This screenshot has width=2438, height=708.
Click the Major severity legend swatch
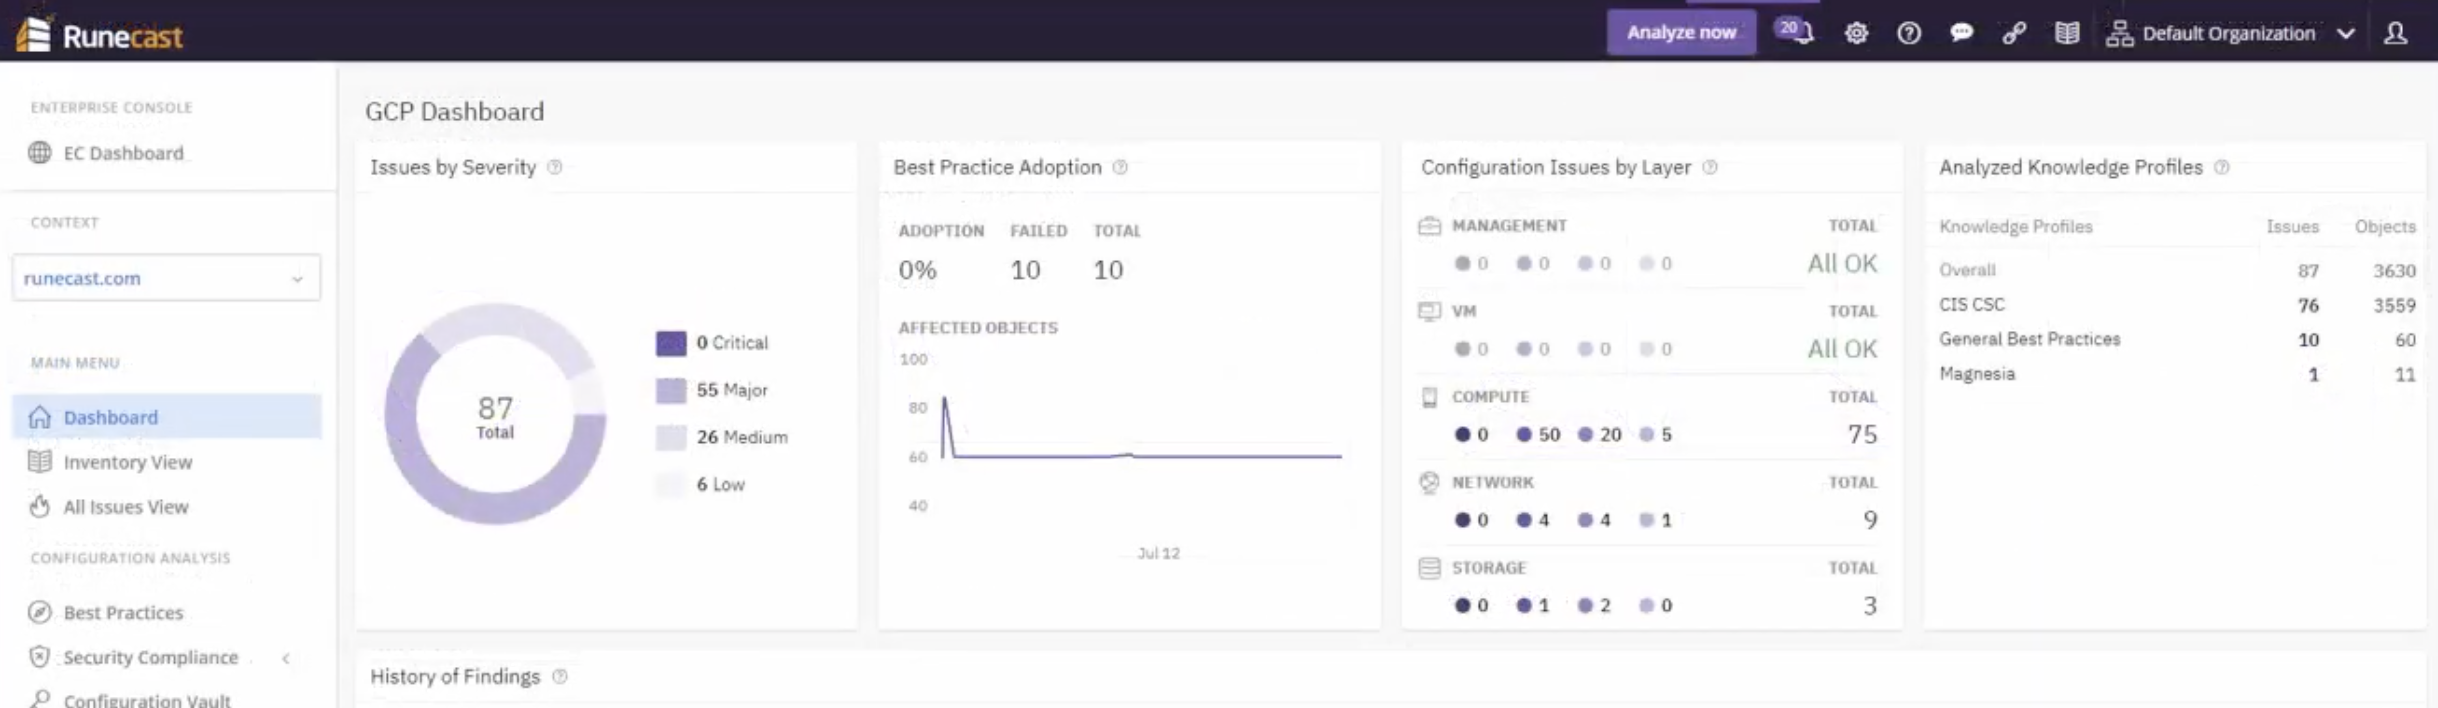tap(671, 390)
